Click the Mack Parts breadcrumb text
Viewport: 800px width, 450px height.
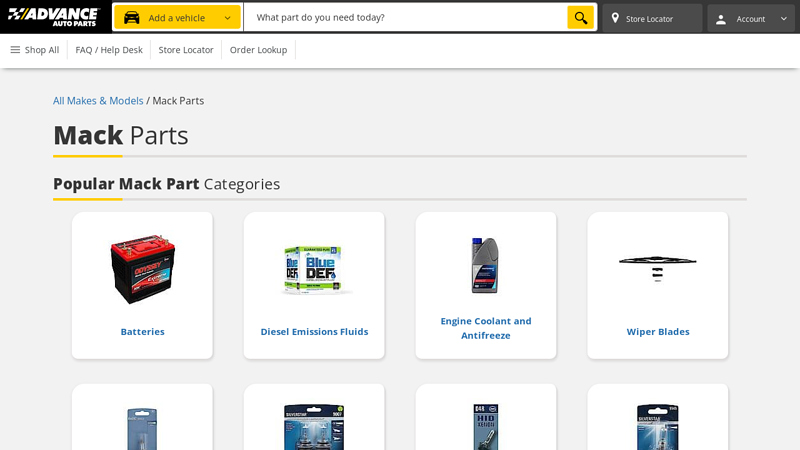click(x=178, y=101)
